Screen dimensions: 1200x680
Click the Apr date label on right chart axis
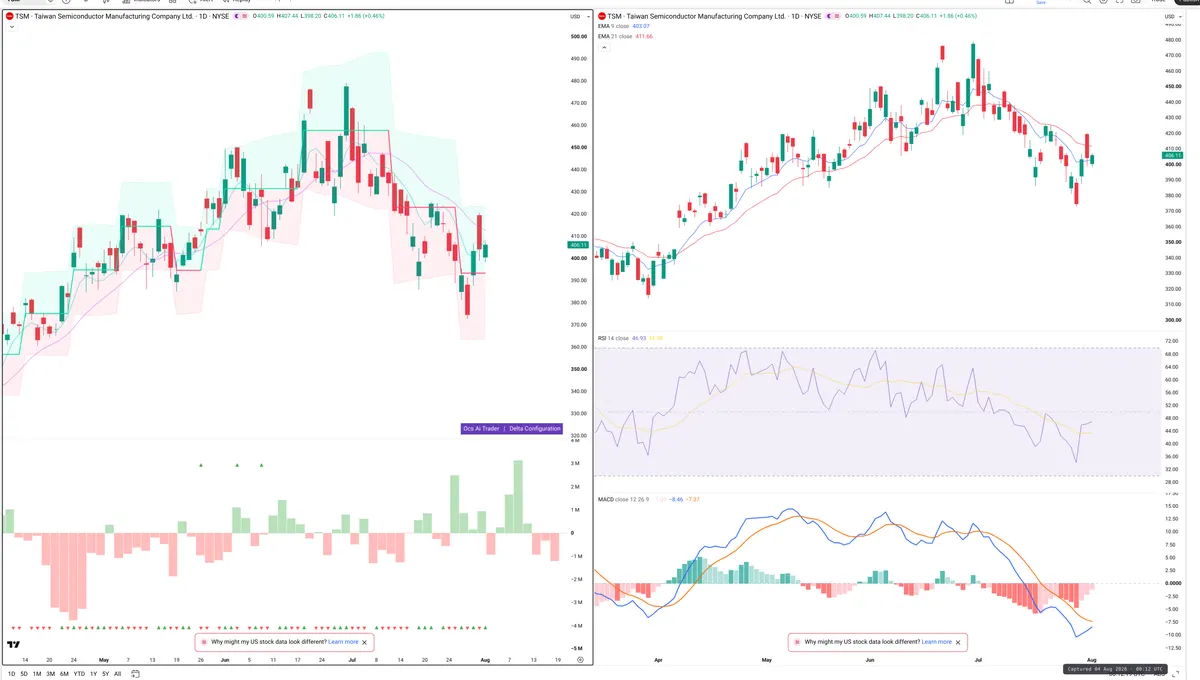(657, 661)
